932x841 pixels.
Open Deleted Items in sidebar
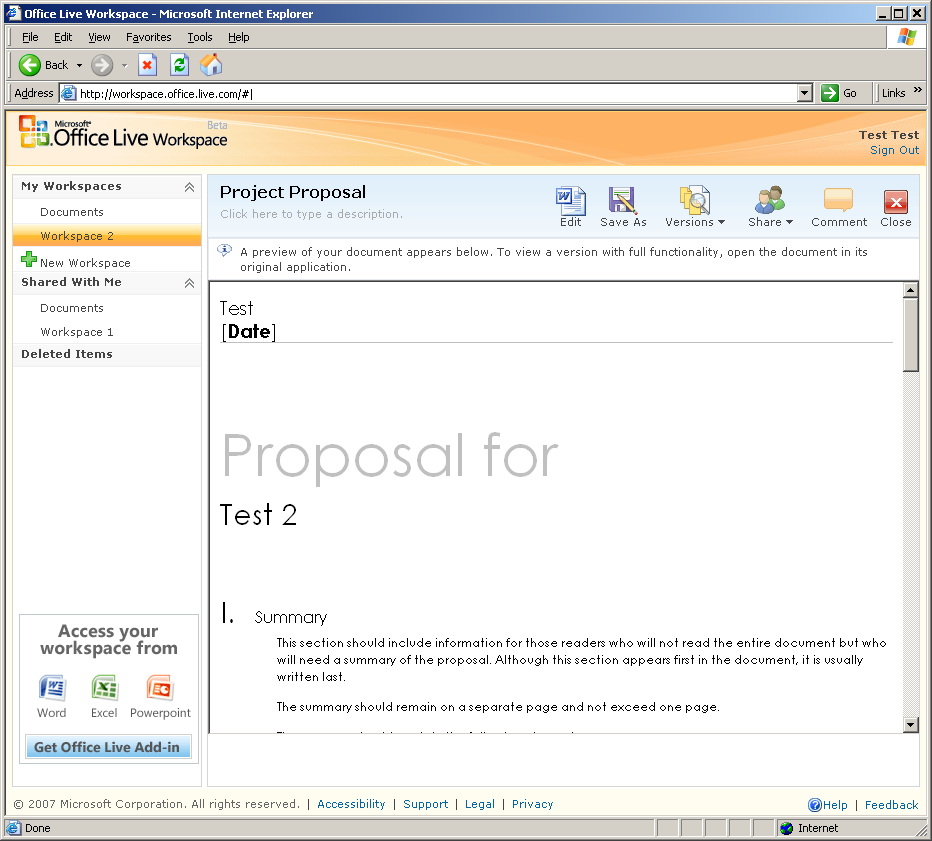click(67, 354)
